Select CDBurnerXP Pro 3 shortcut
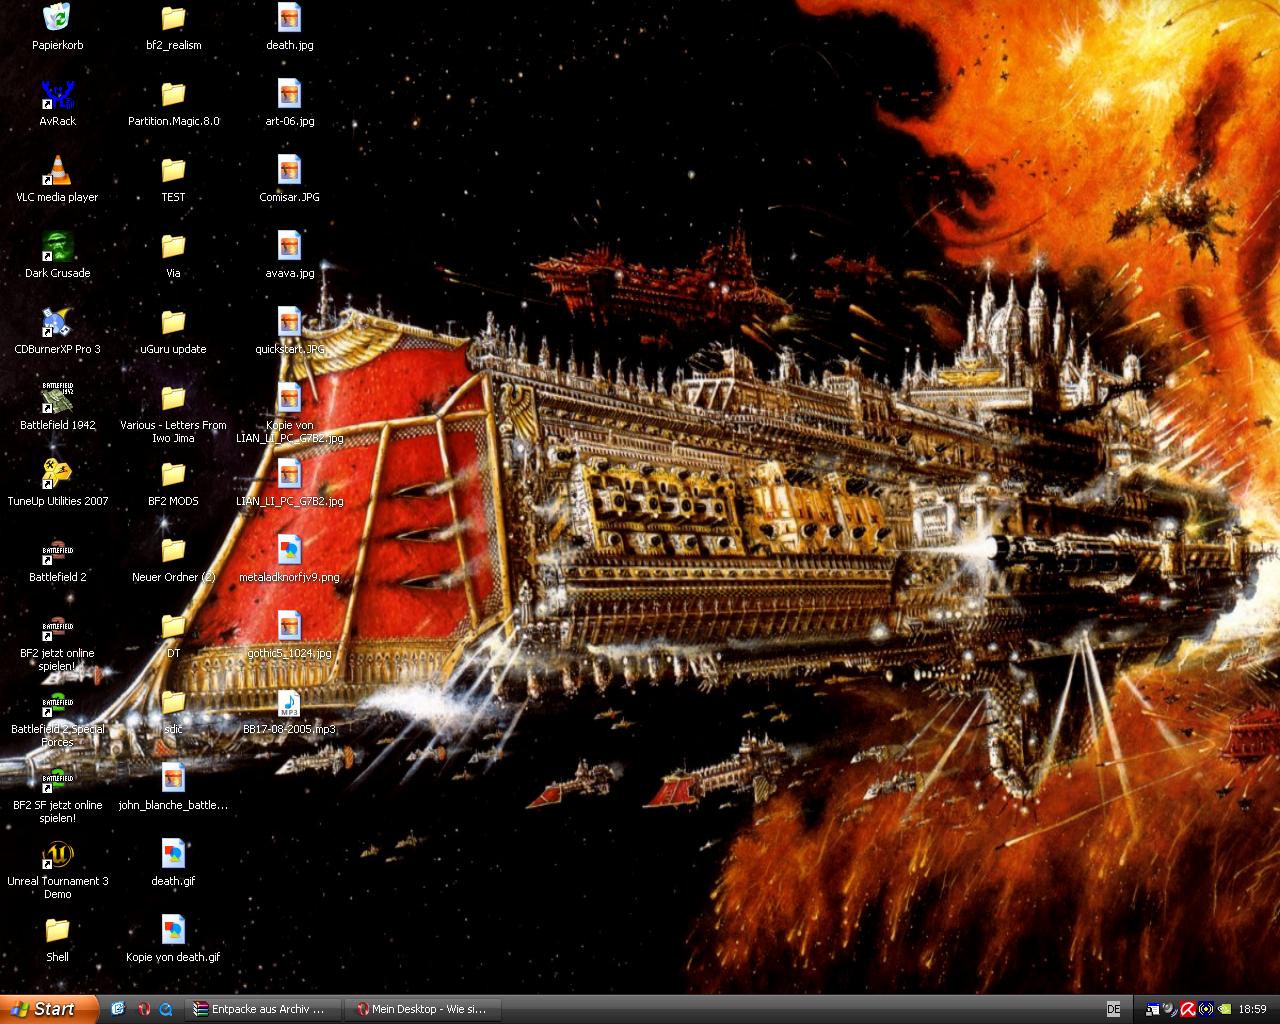 click(57, 323)
